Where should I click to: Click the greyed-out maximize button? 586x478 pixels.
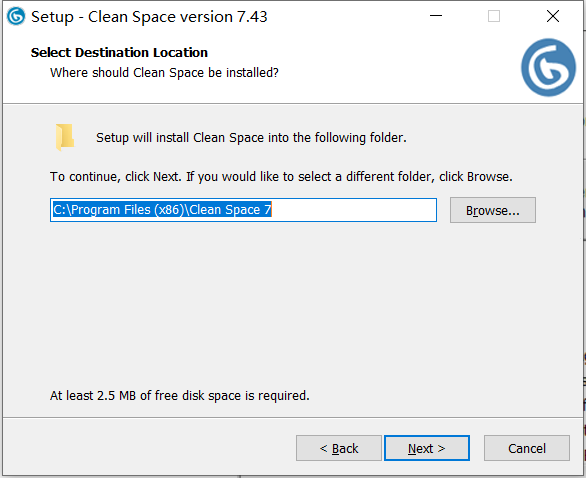494,16
